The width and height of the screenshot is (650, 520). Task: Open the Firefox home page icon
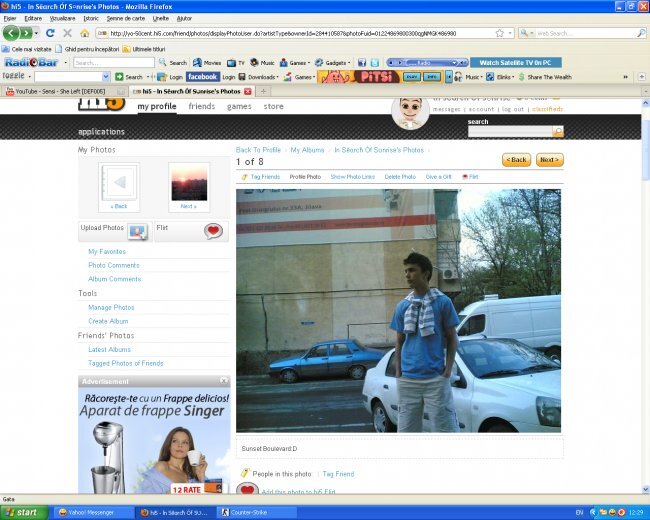point(85,33)
